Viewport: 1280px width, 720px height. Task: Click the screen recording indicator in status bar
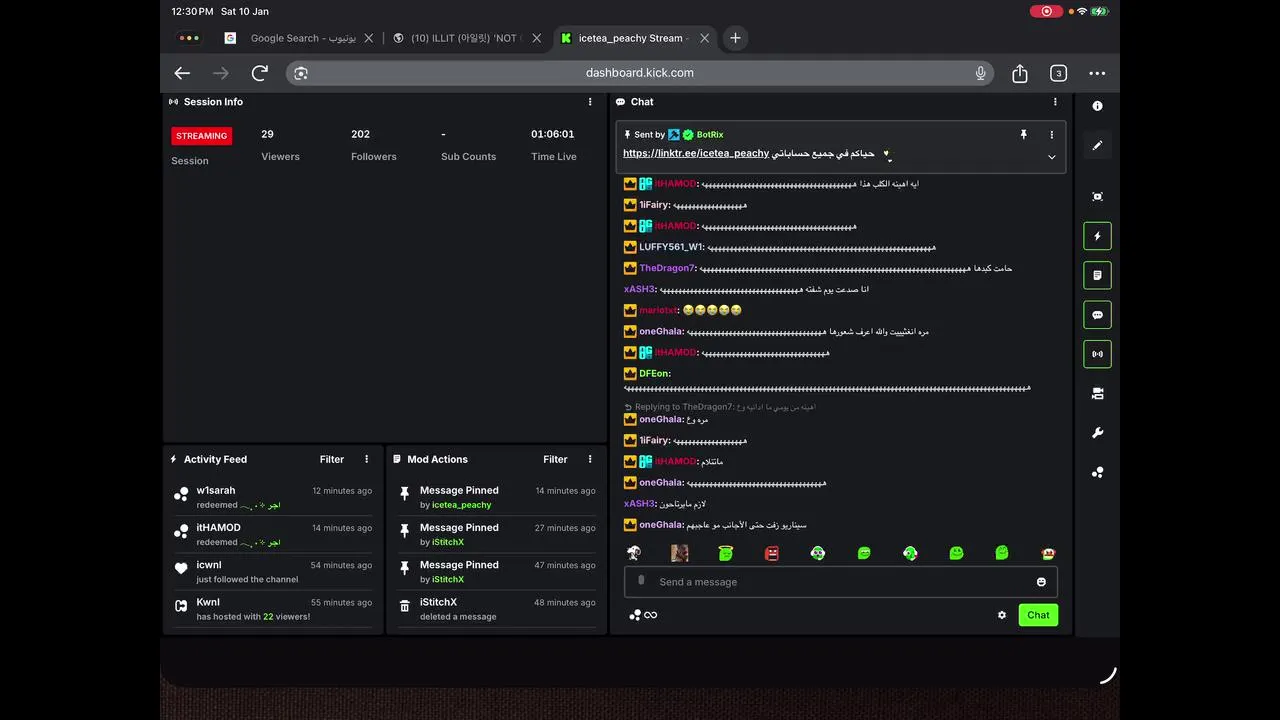1046,11
